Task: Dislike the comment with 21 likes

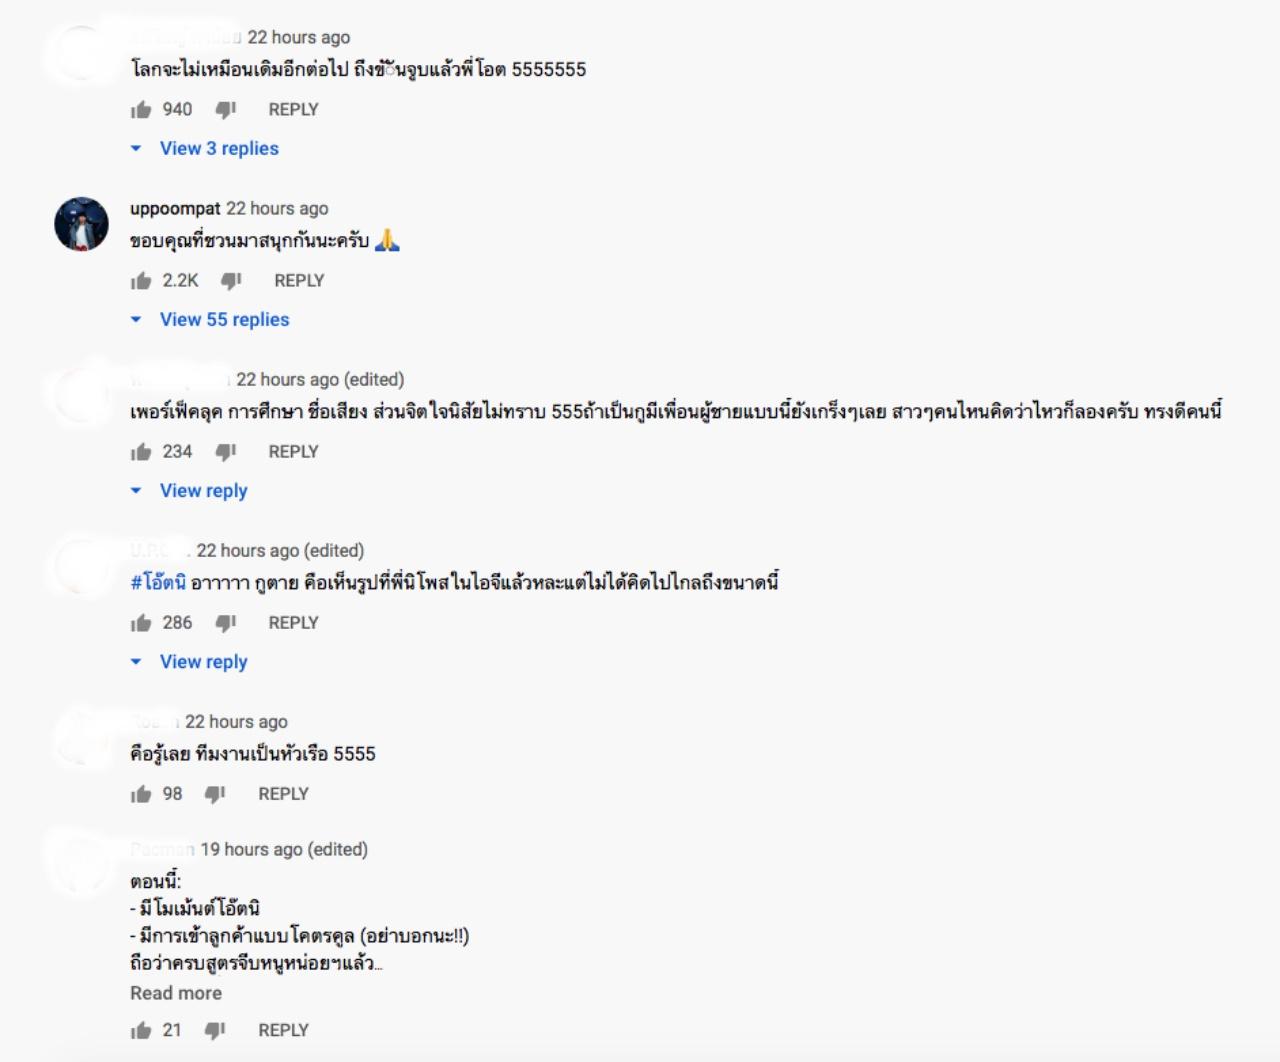Action: click(215, 1031)
